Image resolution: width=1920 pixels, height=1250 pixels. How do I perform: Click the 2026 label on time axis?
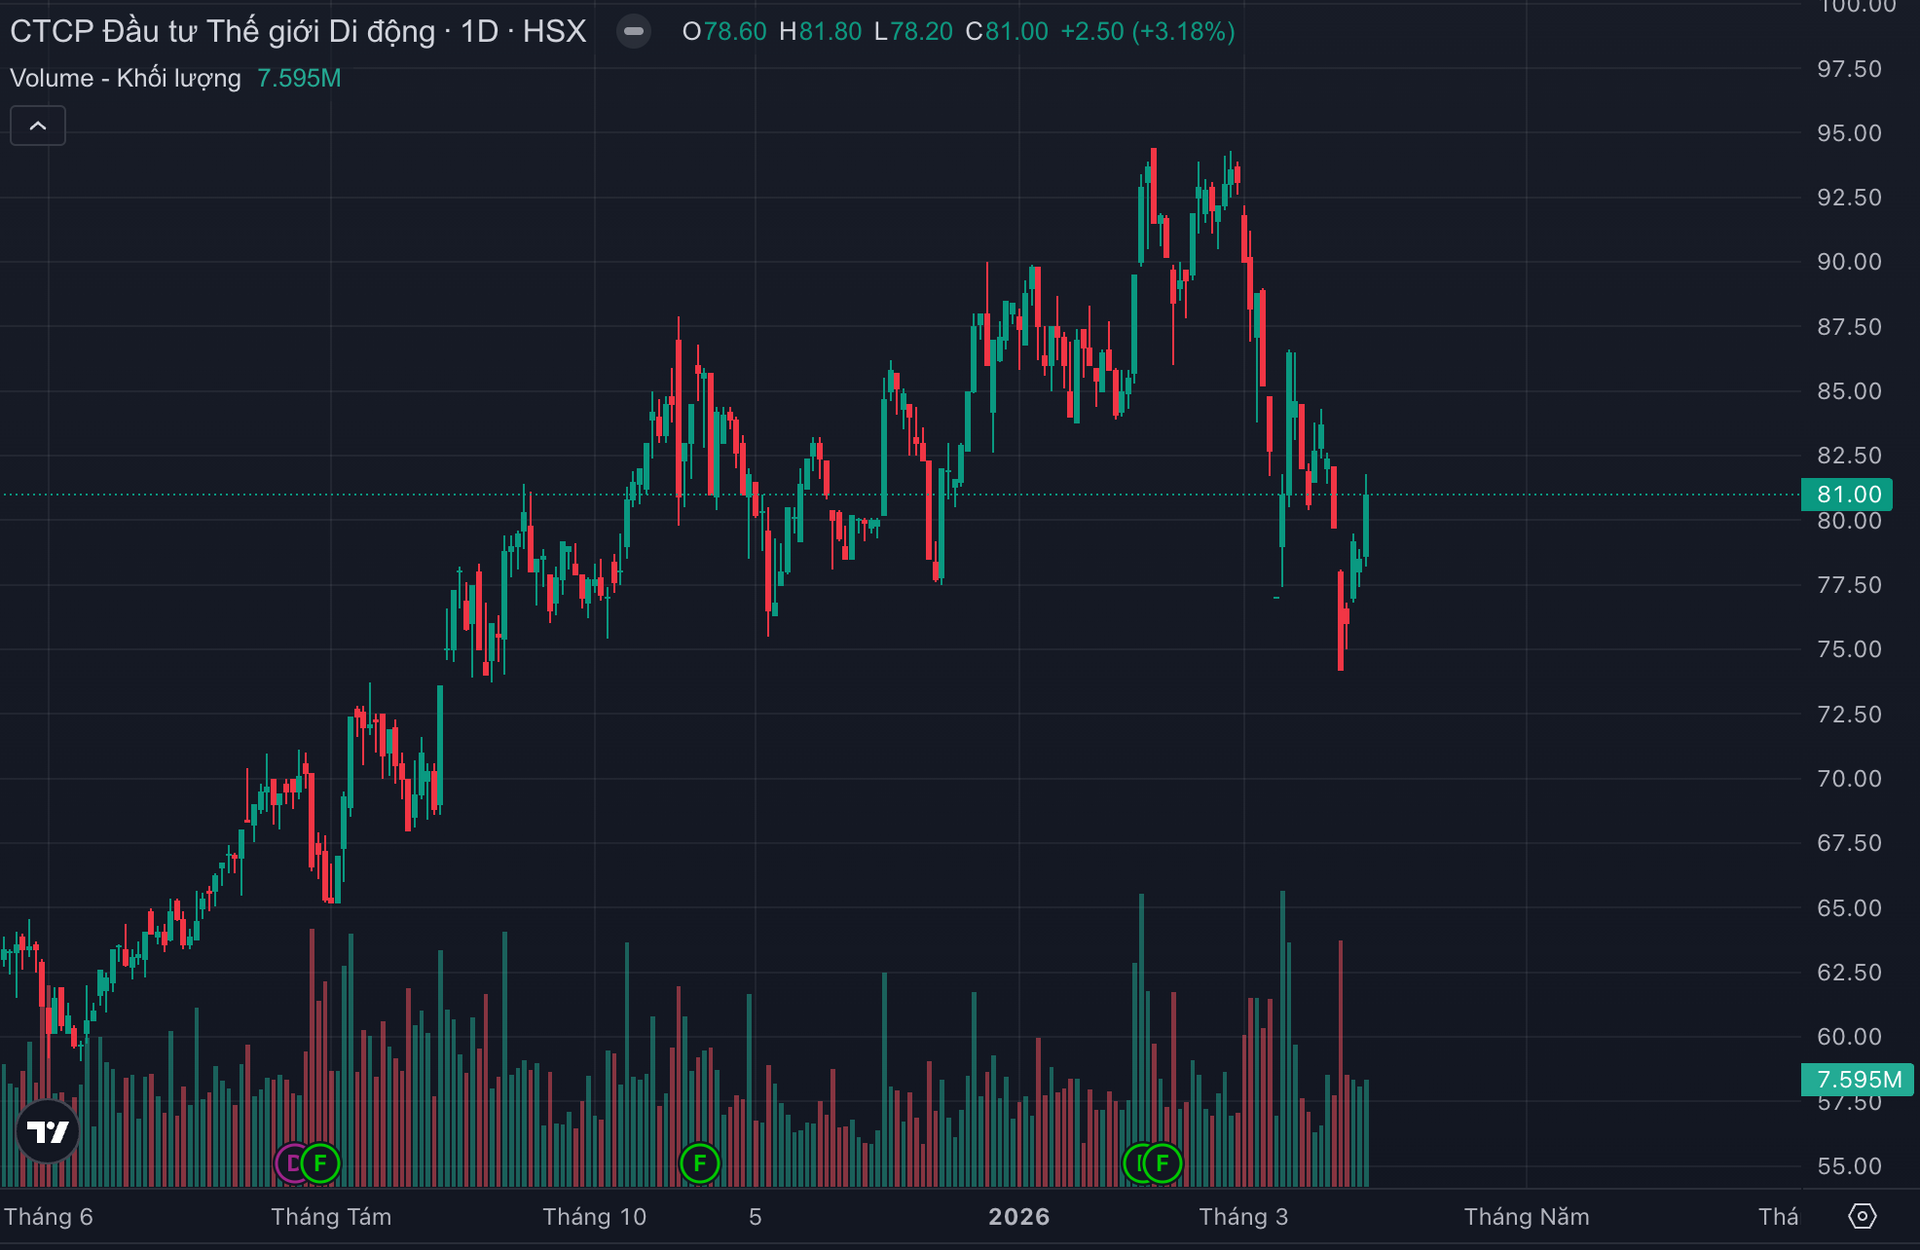click(1019, 1216)
